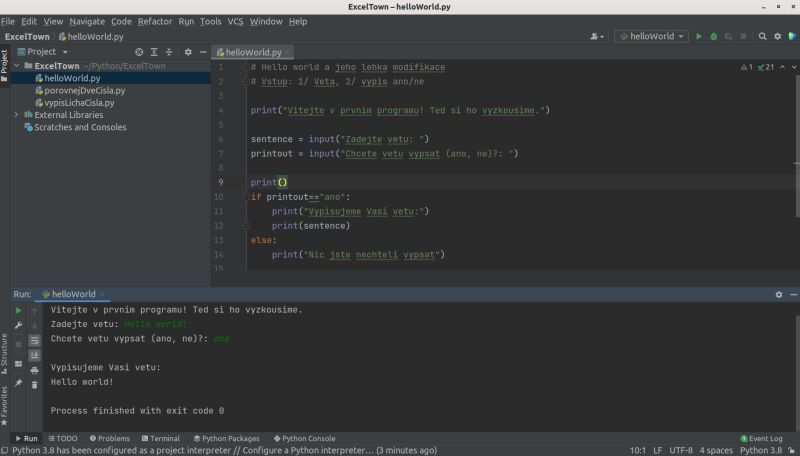Click the warnings indicator in editor corner

[x=747, y=67]
